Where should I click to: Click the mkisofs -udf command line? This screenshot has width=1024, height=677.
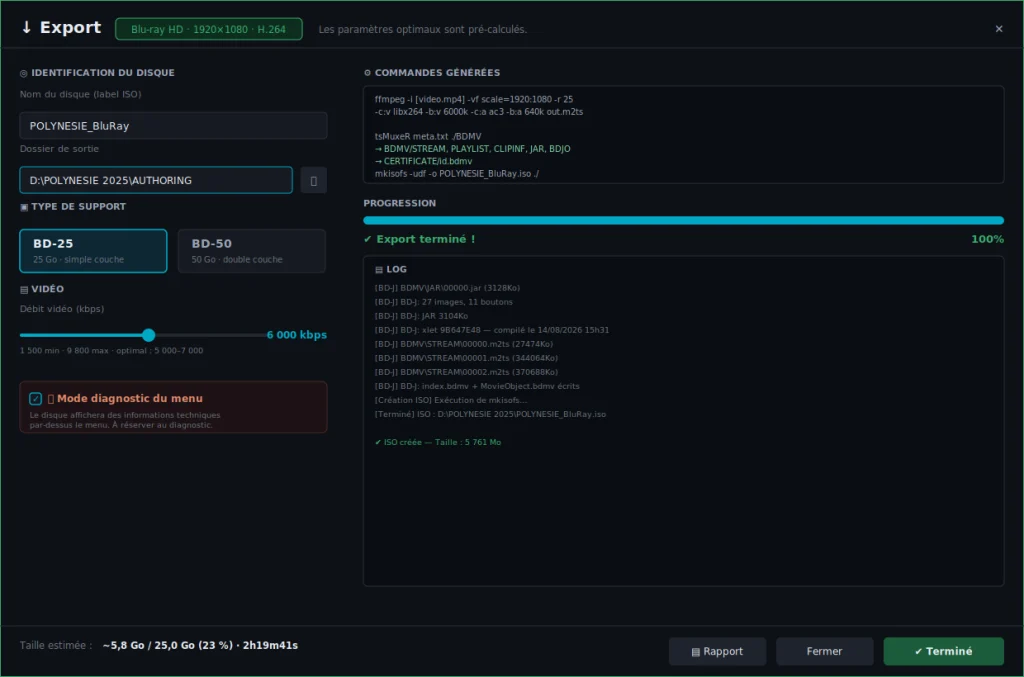[456, 174]
